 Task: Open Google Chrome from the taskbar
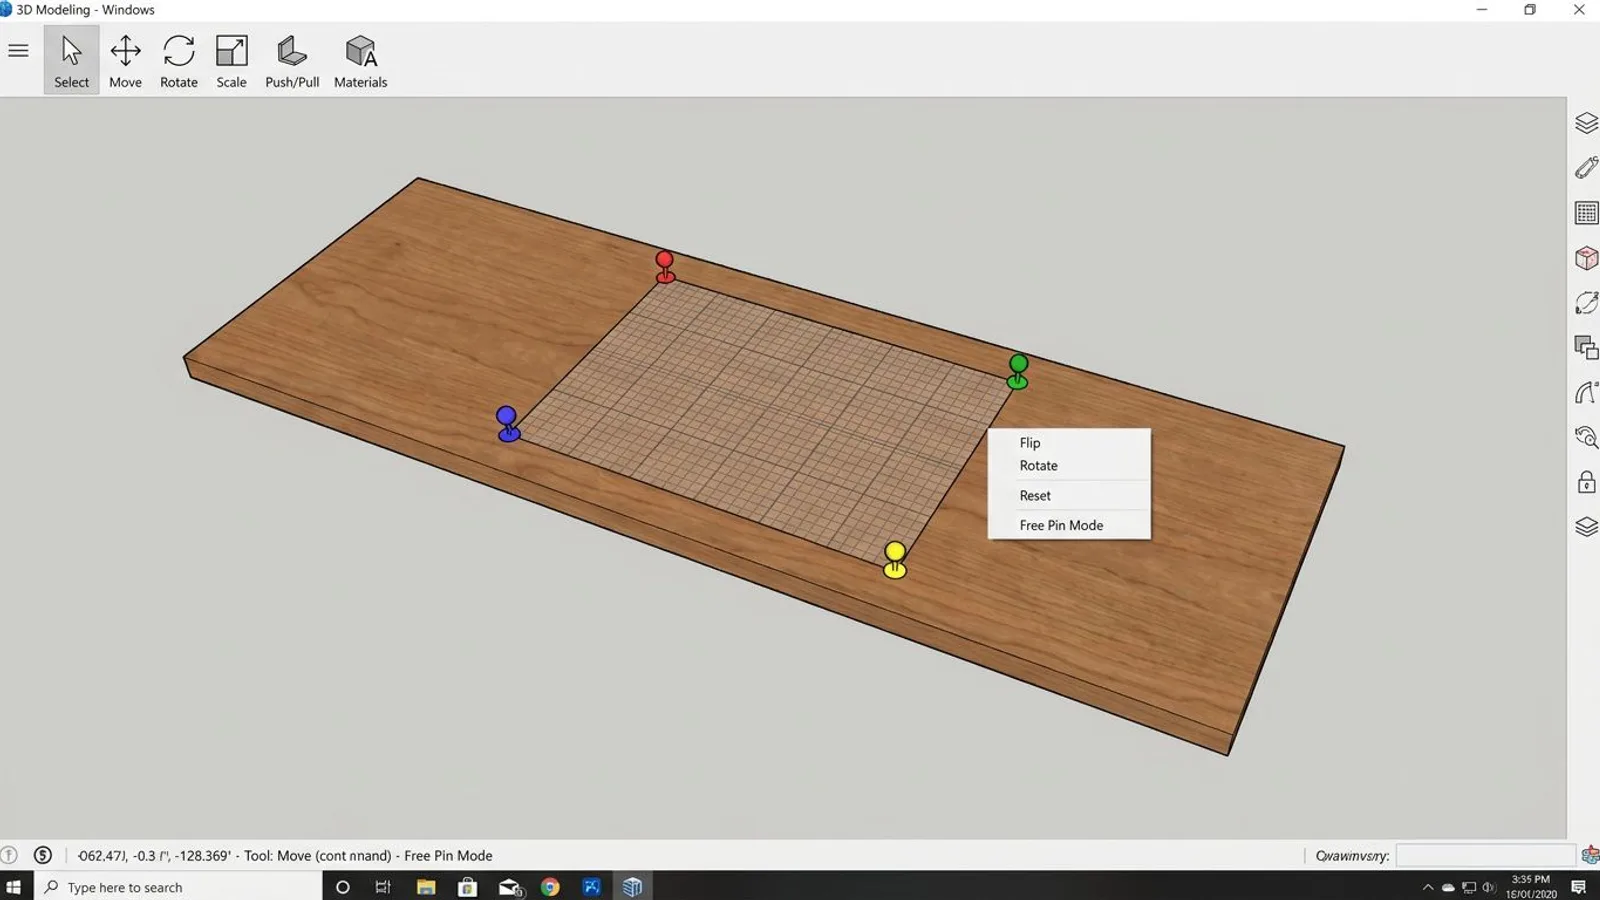[550, 887]
